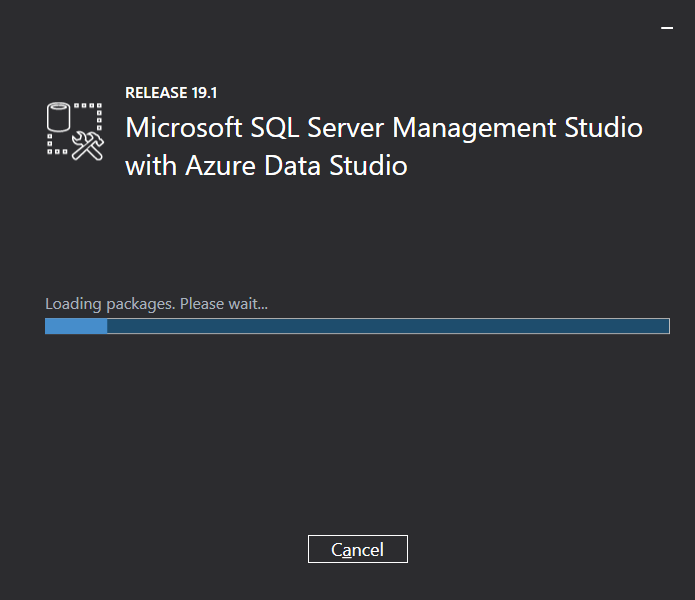Cancel the SSMS installation

(x=358, y=549)
